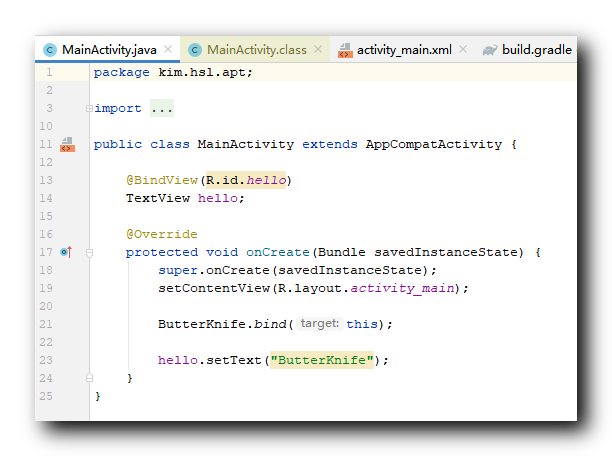This screenshot has height=456, width=612.
Task: Click the class icon on MainActivity.class tab
Action: pyautogui.click(x=195, y=50)
